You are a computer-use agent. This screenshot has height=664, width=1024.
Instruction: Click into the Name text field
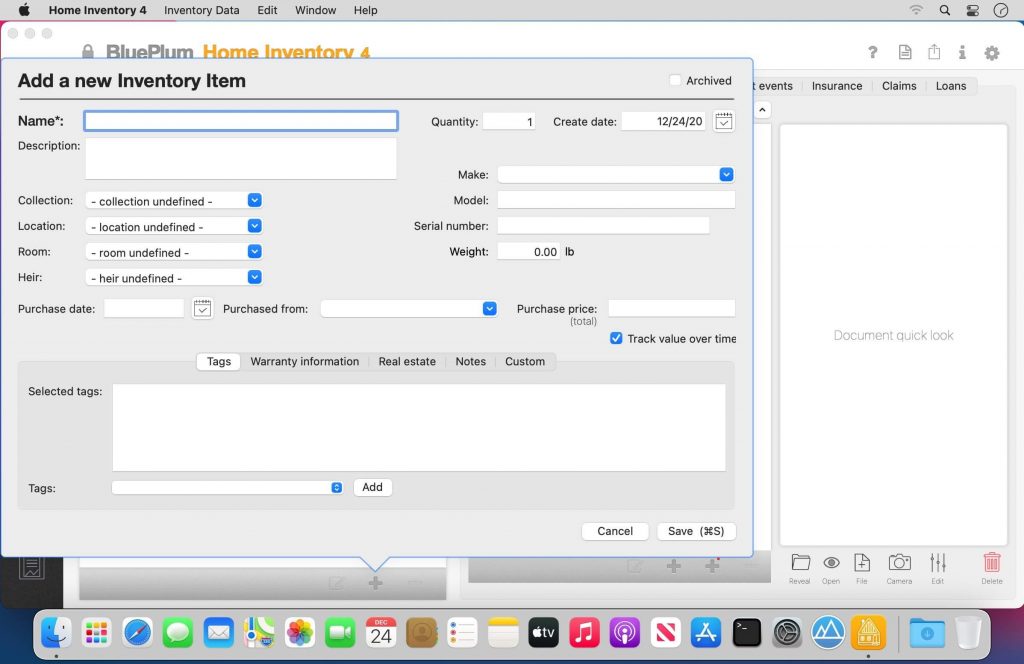[x=241, y=121]
